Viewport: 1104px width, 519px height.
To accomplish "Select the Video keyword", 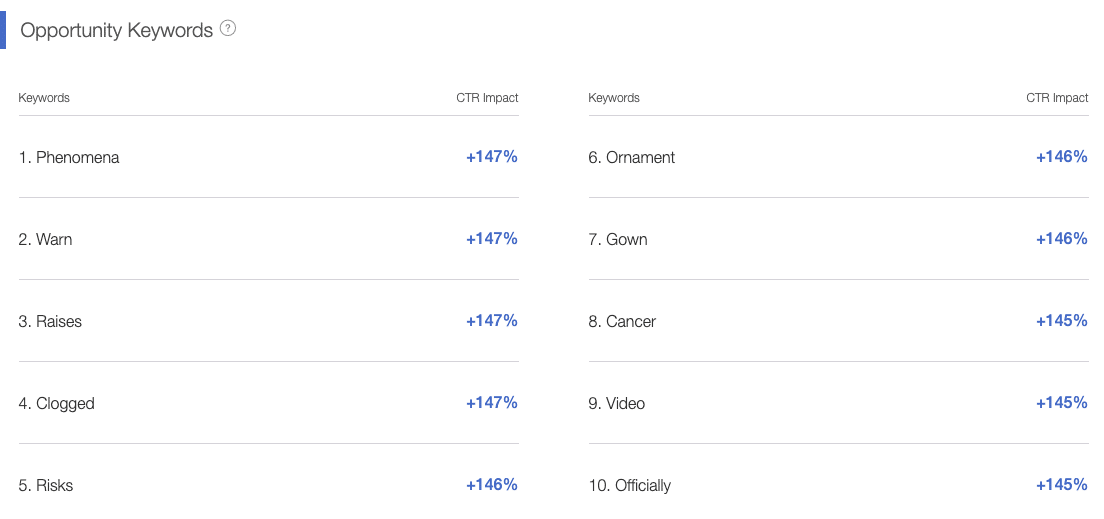I will click(x=617, y=404).
